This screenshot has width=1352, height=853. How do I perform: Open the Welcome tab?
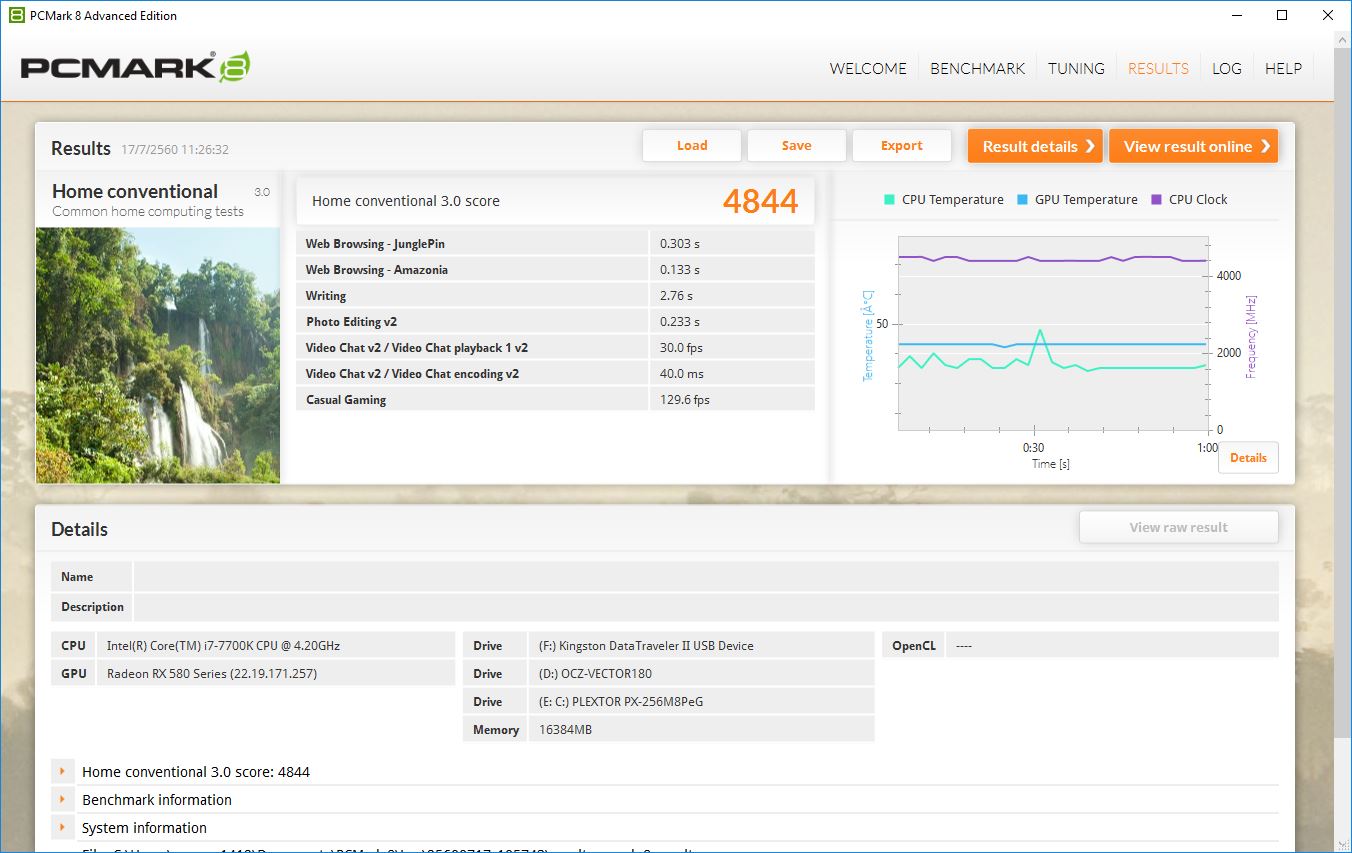868,69
